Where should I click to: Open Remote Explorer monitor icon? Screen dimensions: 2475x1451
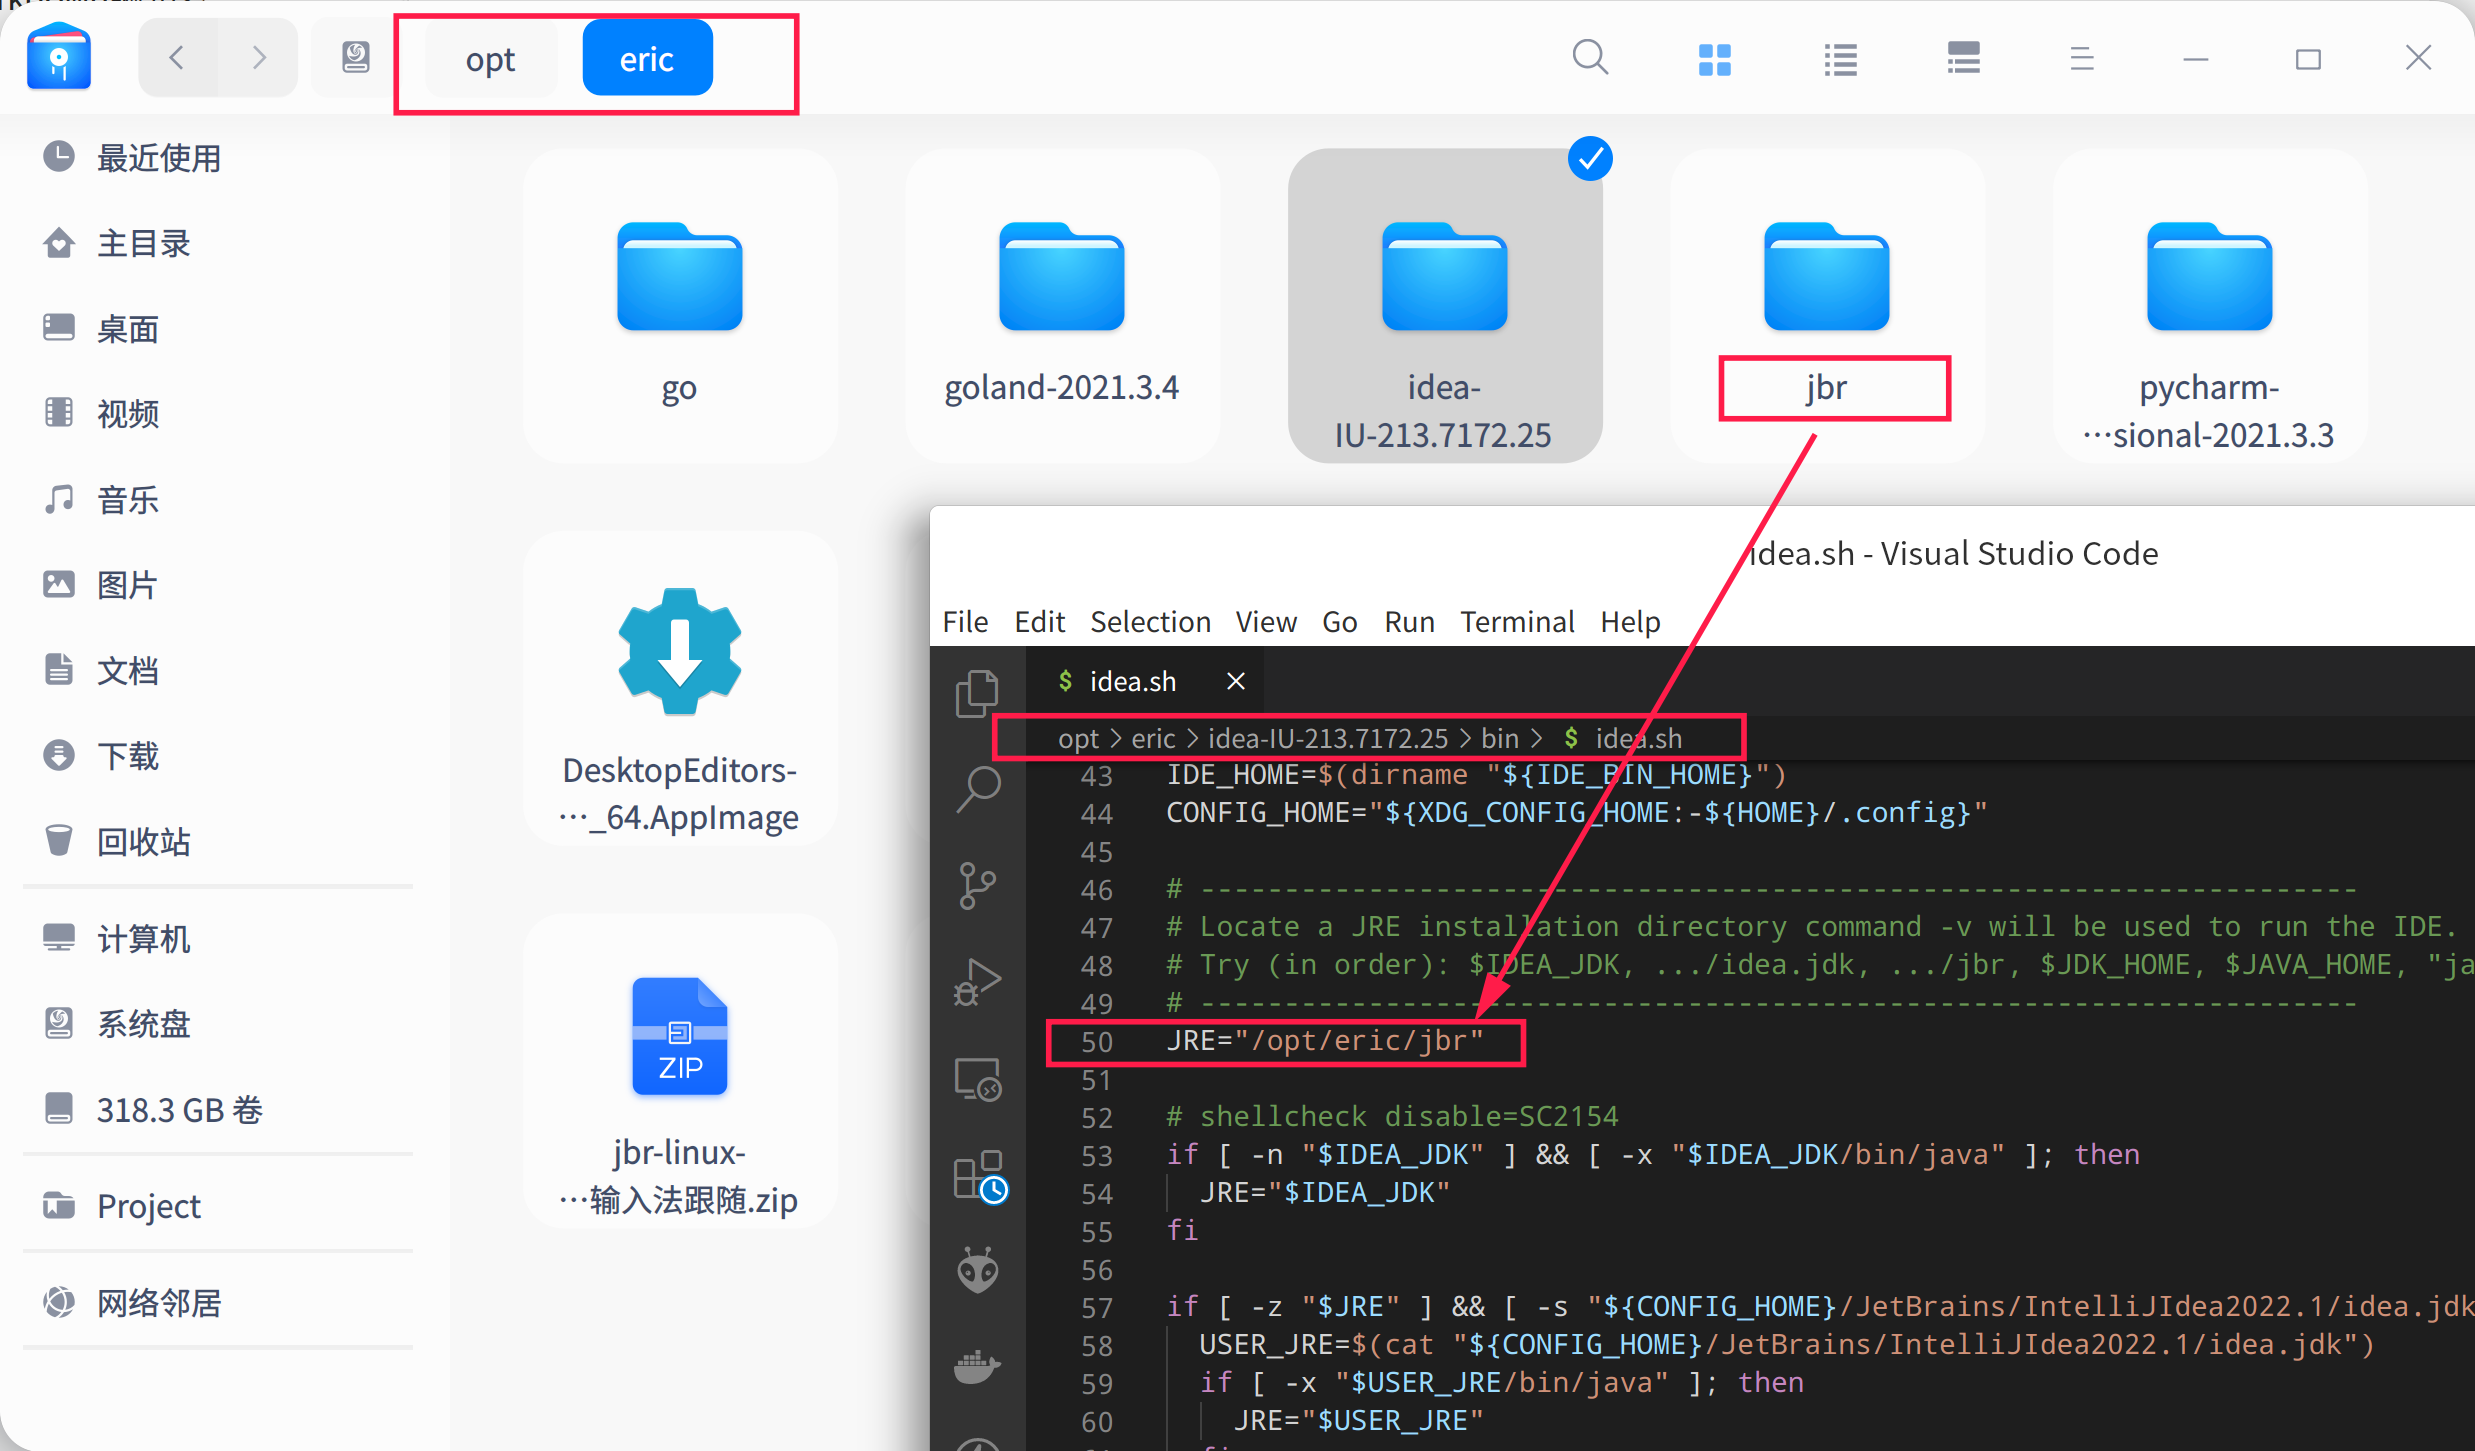(977, 1079)
